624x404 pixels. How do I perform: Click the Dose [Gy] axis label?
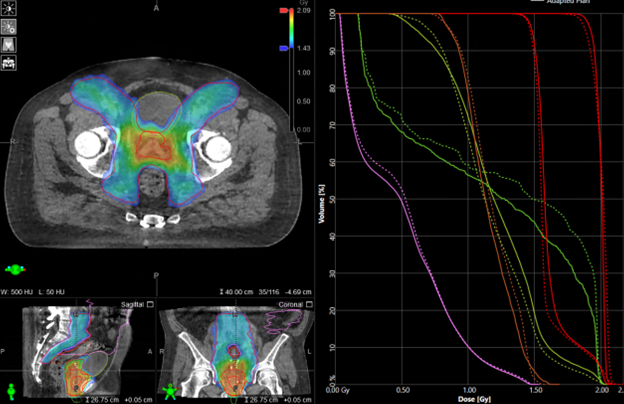(474, 399)
